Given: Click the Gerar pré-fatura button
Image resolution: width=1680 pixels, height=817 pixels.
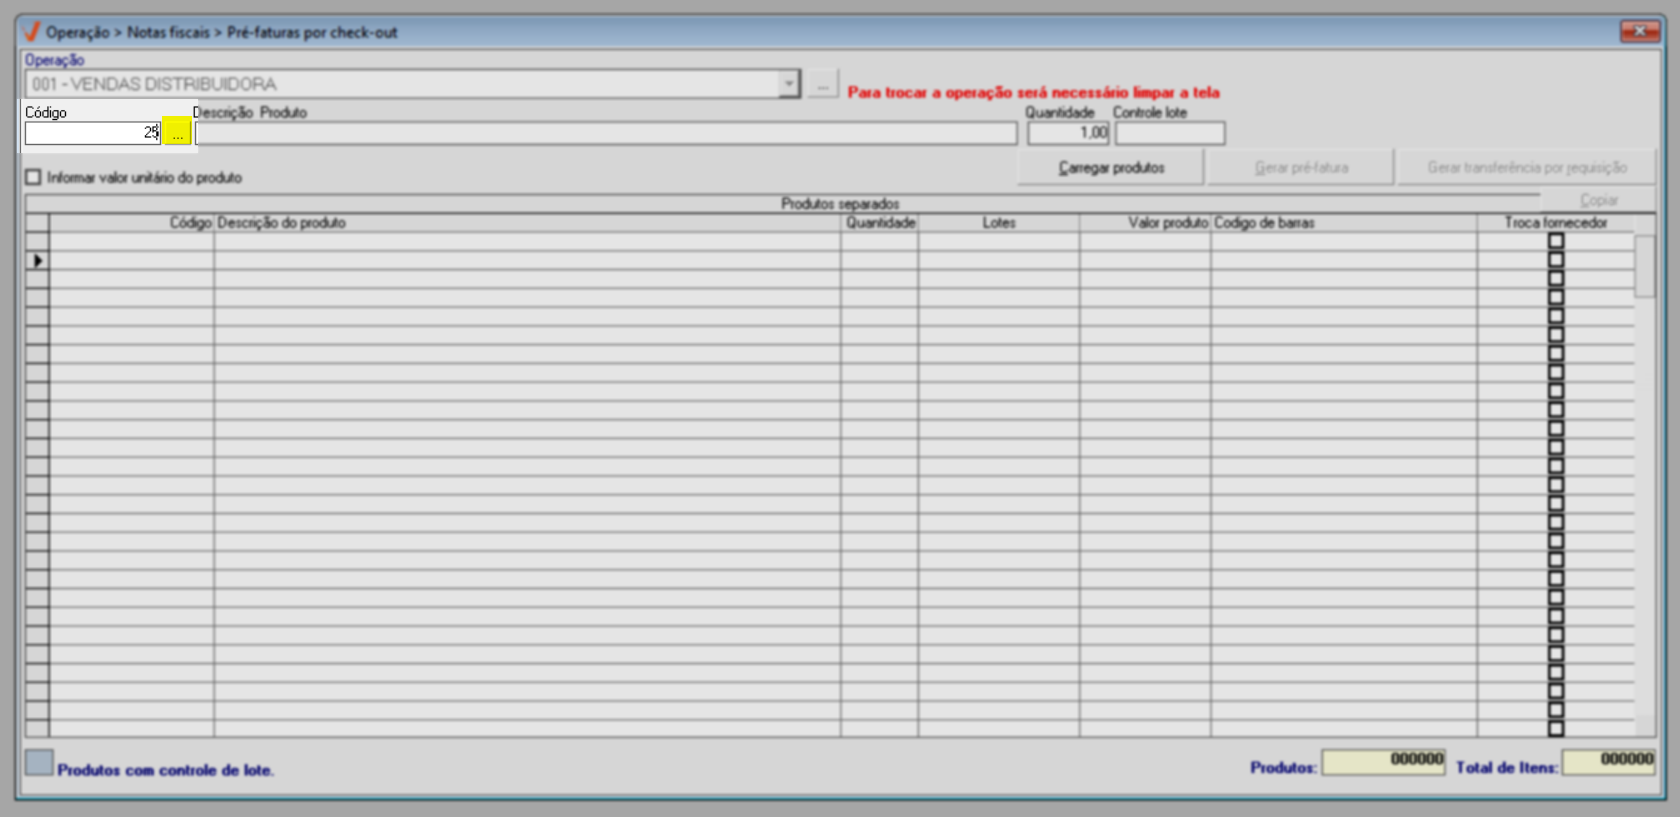Looking at the screenshot, I should click(1301, 167).
